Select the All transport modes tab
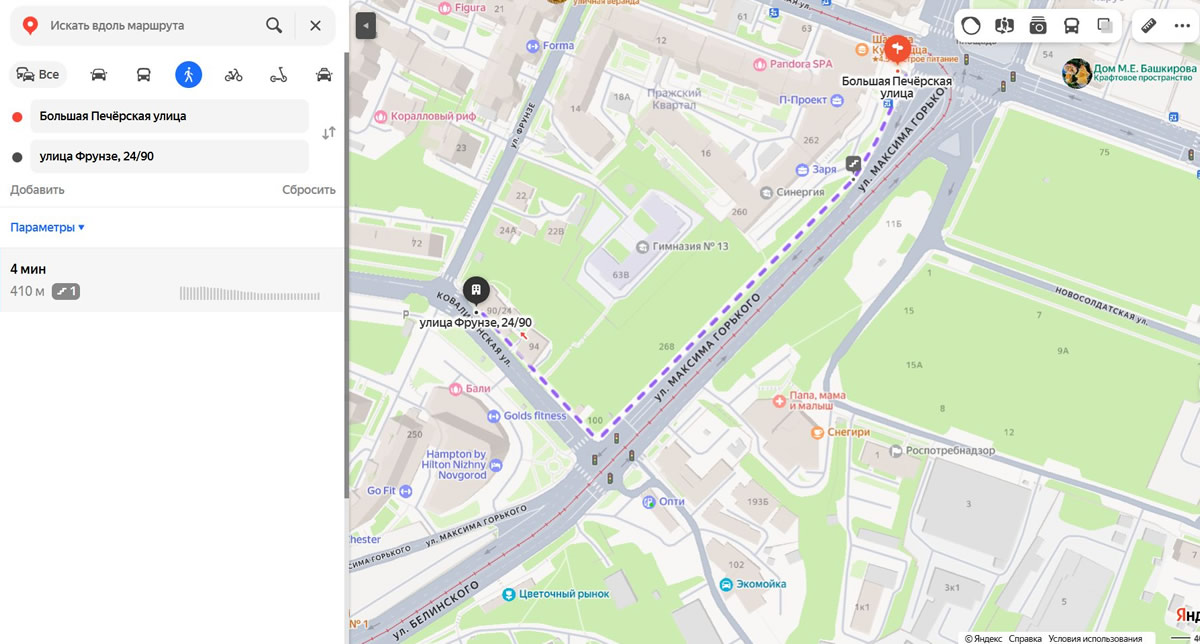 (38, 74)
